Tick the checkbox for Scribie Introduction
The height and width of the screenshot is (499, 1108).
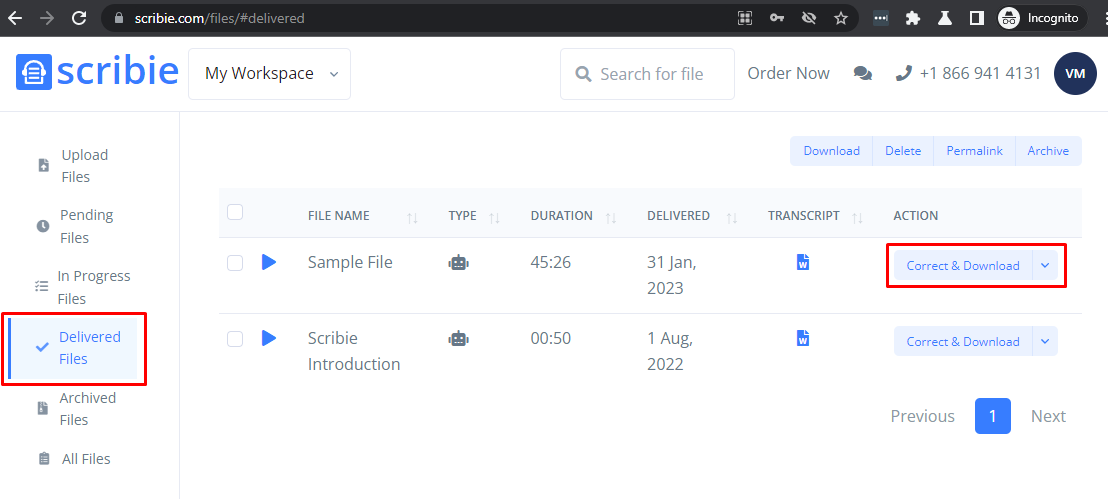coord(235,339)
